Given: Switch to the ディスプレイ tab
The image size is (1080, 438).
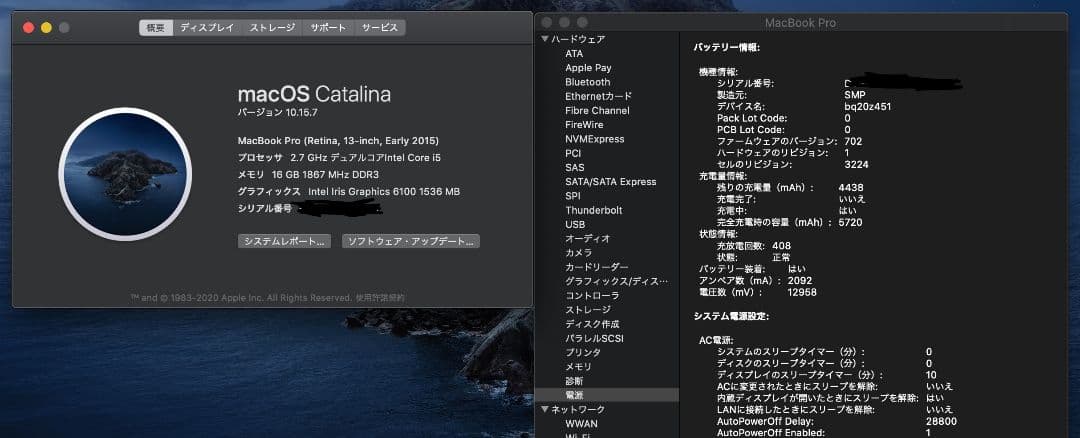Looking at the screenshot, I should pyautogui.click(x=207, y=28).
